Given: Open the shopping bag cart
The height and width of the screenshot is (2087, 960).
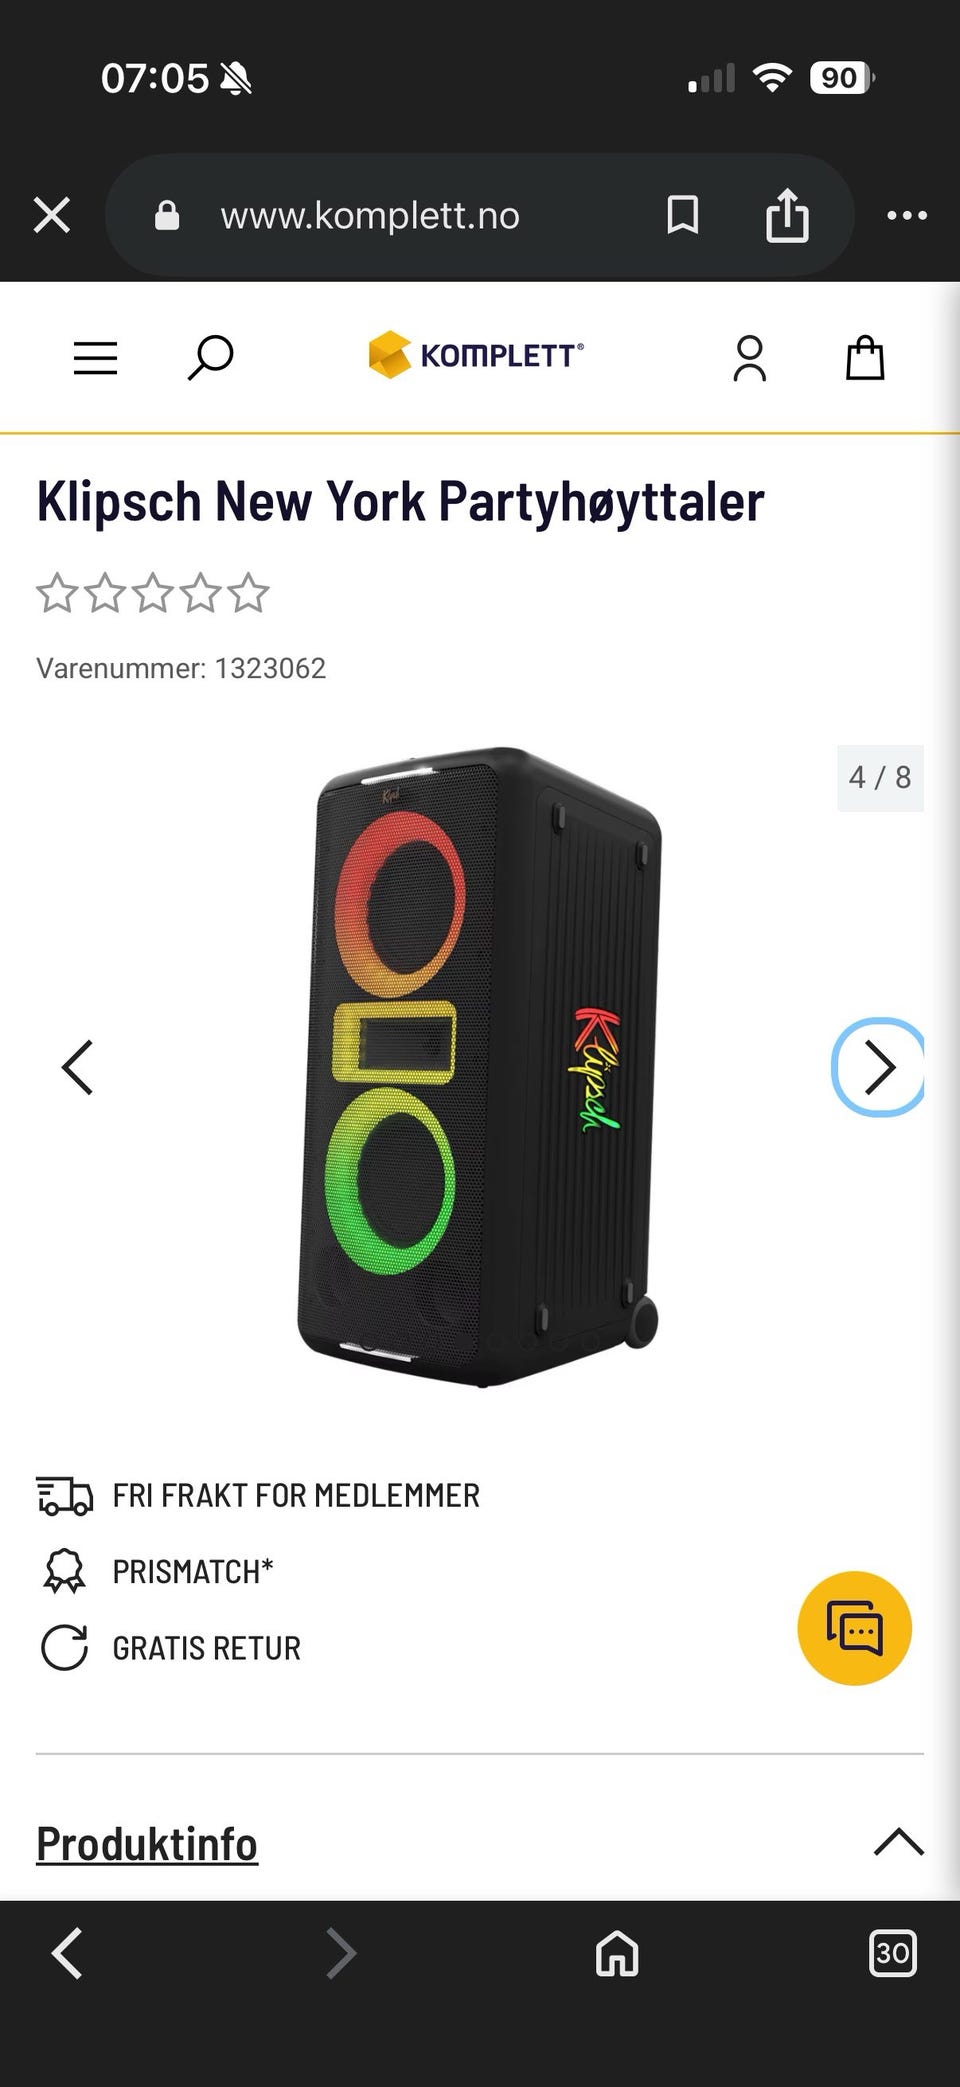Looking at the screenshot, I should tap(865, 357).
